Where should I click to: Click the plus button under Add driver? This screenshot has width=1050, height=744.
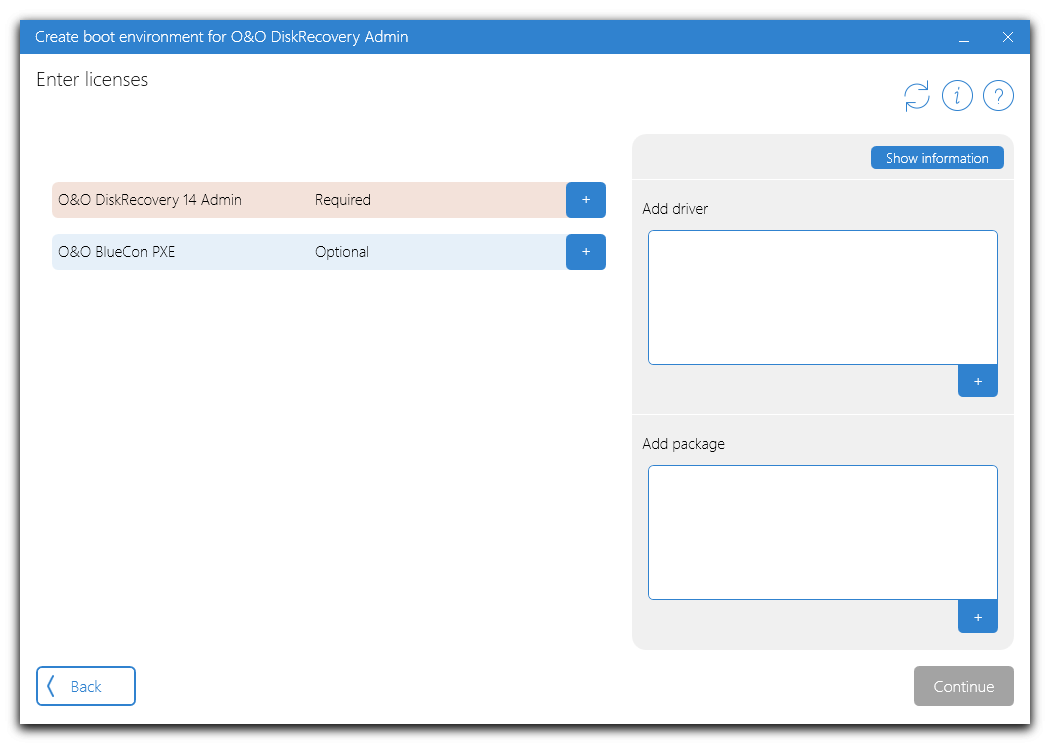click(978, 381)
